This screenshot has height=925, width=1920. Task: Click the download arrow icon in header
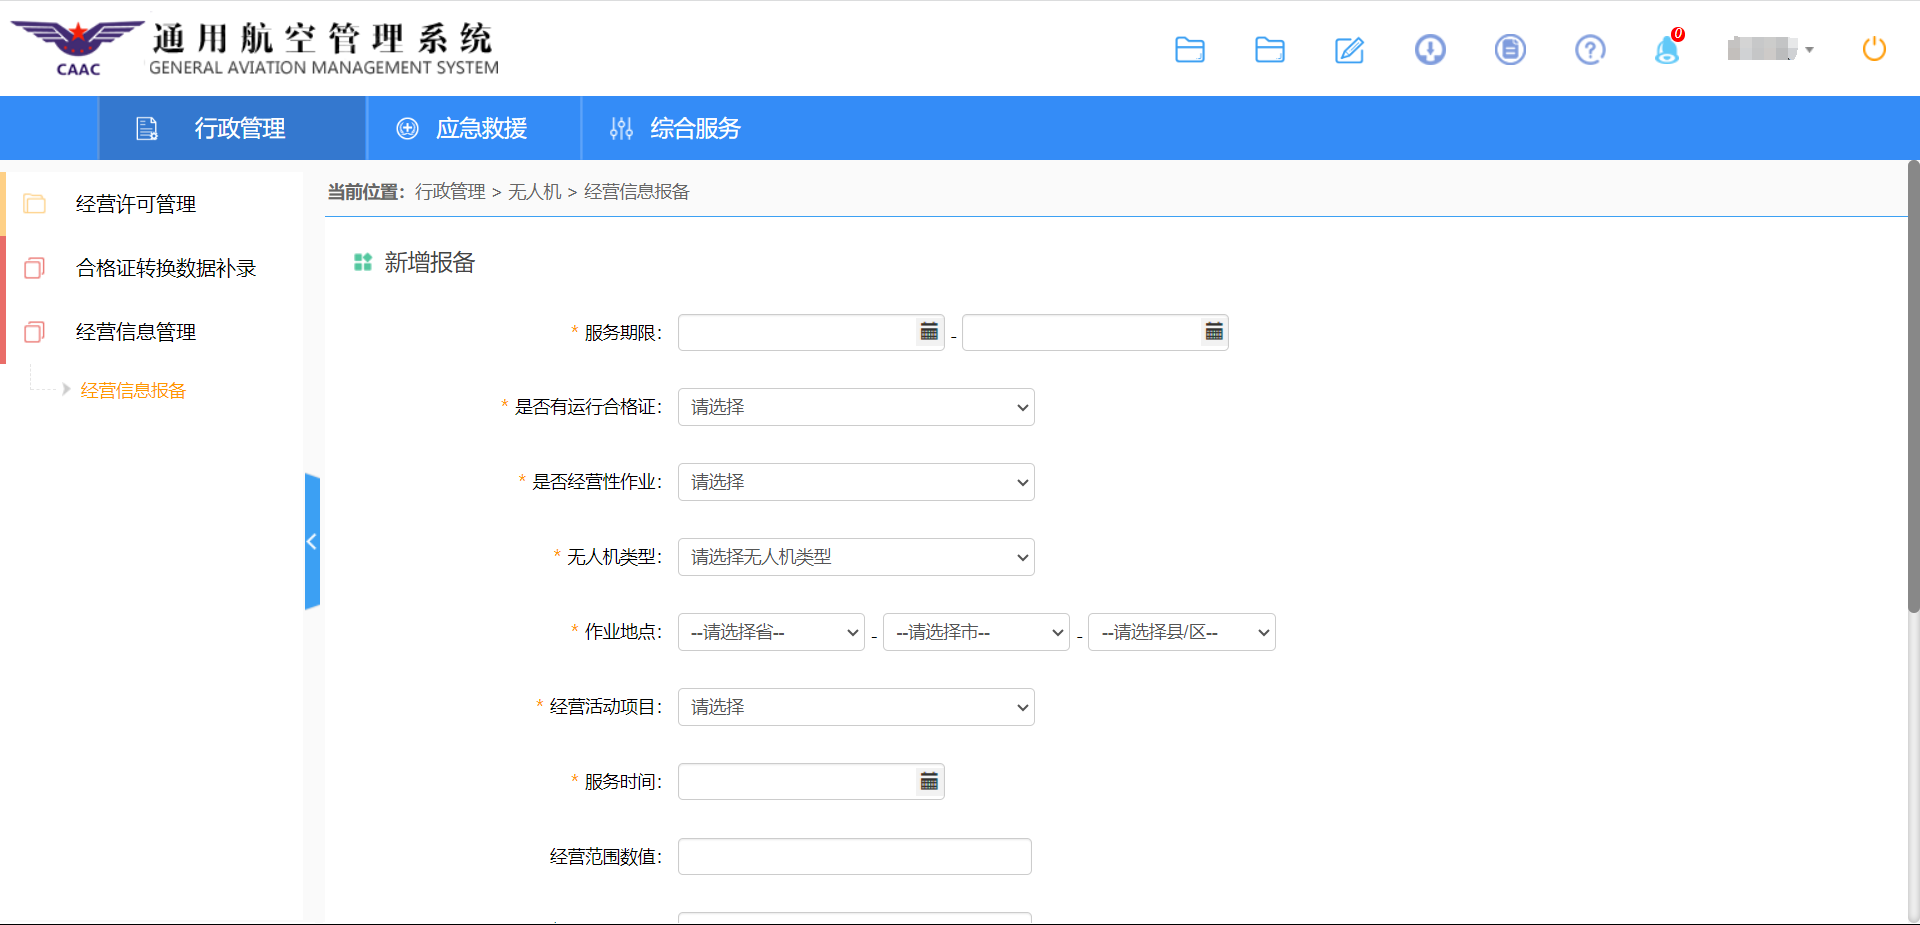pyautogui.click(x=1430, y=50)
